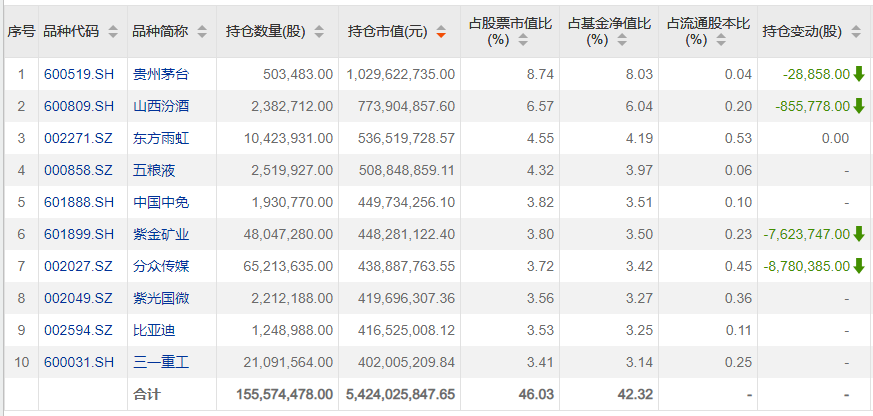873x416 pixels.
Task: Open stock code 600031.SH
Action: tap(79, 363)
